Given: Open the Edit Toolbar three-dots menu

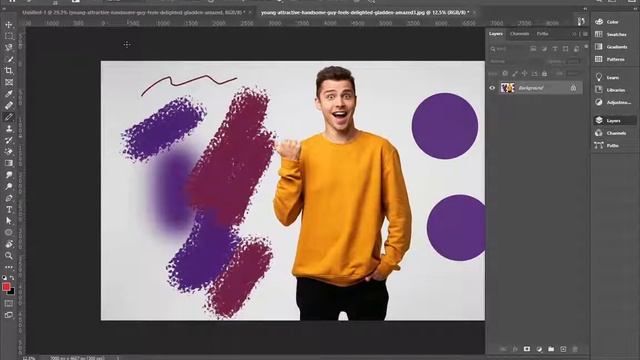Looking at the screenshot, I should click(9, 267).
